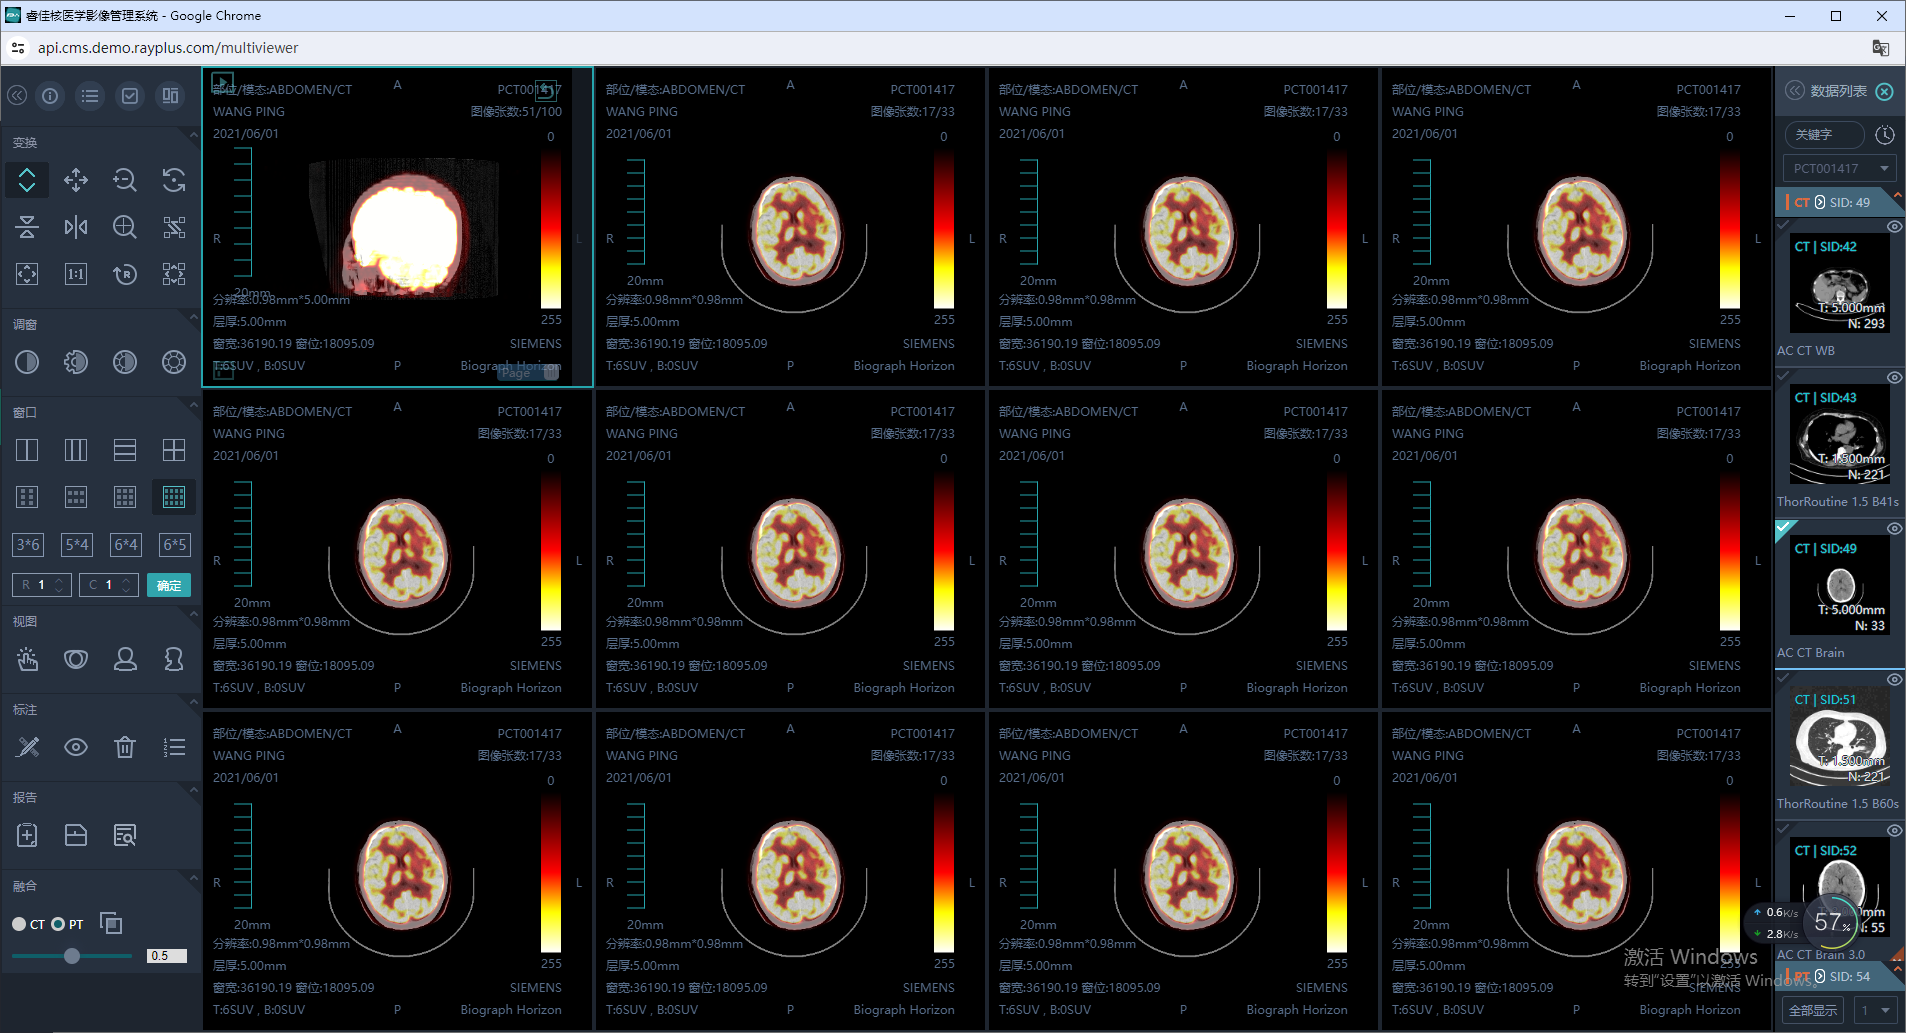1906x1033 pixels.
Task: Select the PT fusion radio button
Action: 58,924
